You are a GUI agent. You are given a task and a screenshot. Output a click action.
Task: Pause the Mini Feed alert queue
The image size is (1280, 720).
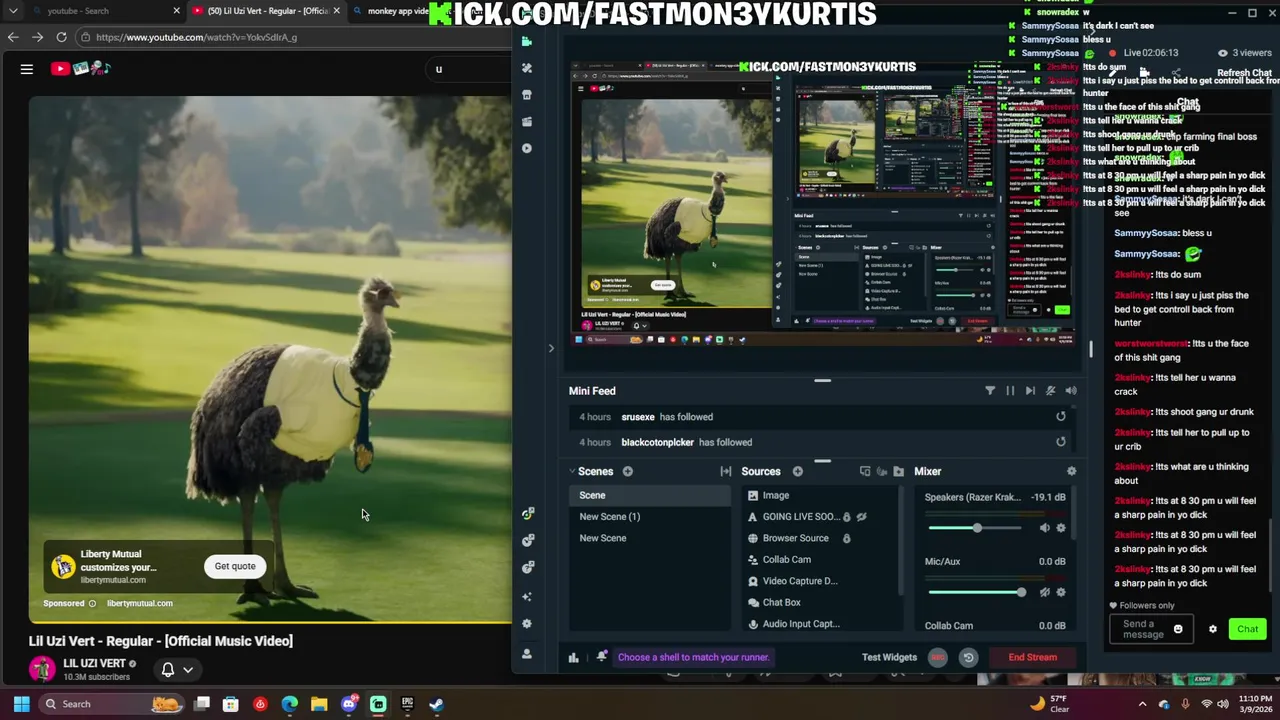pos(1010,391)
